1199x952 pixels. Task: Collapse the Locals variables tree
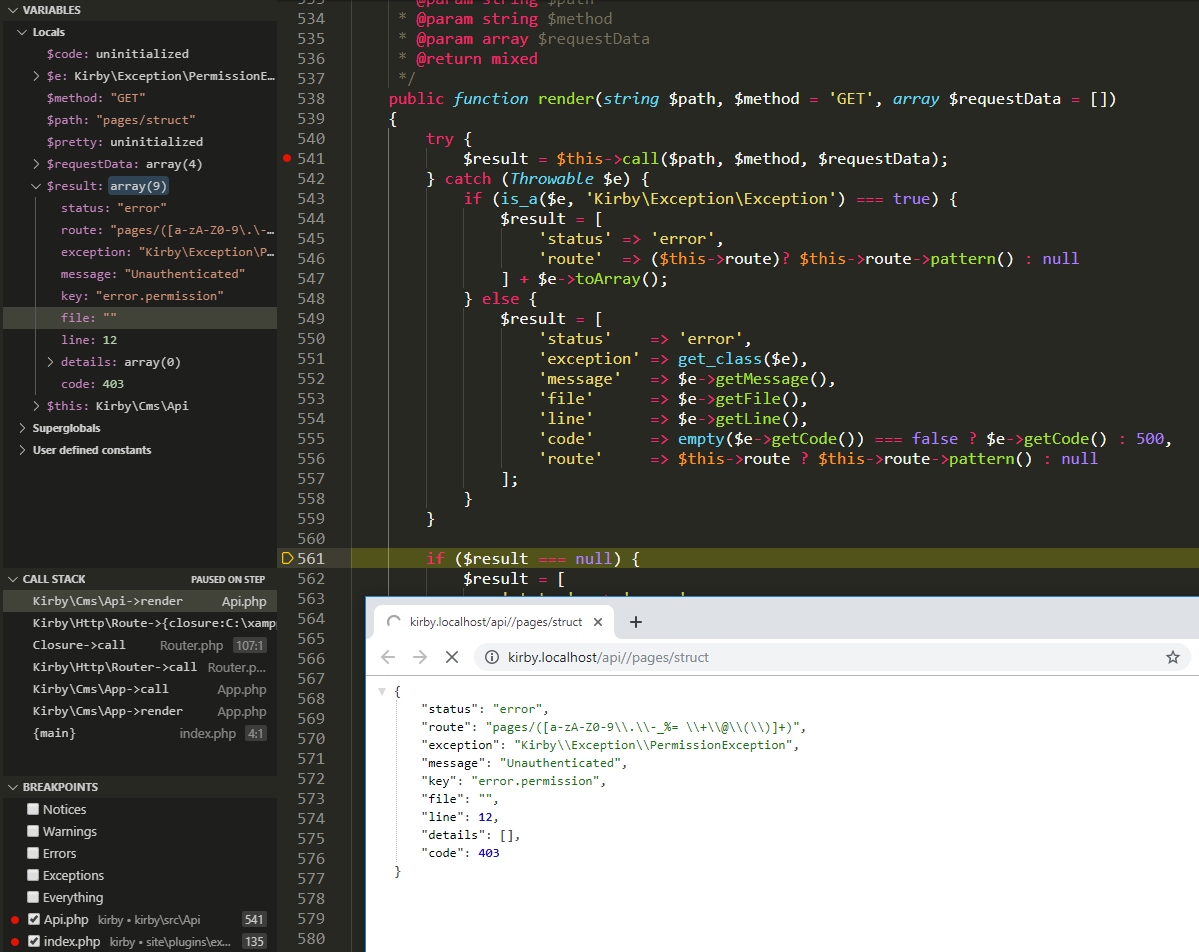[22, 31]
